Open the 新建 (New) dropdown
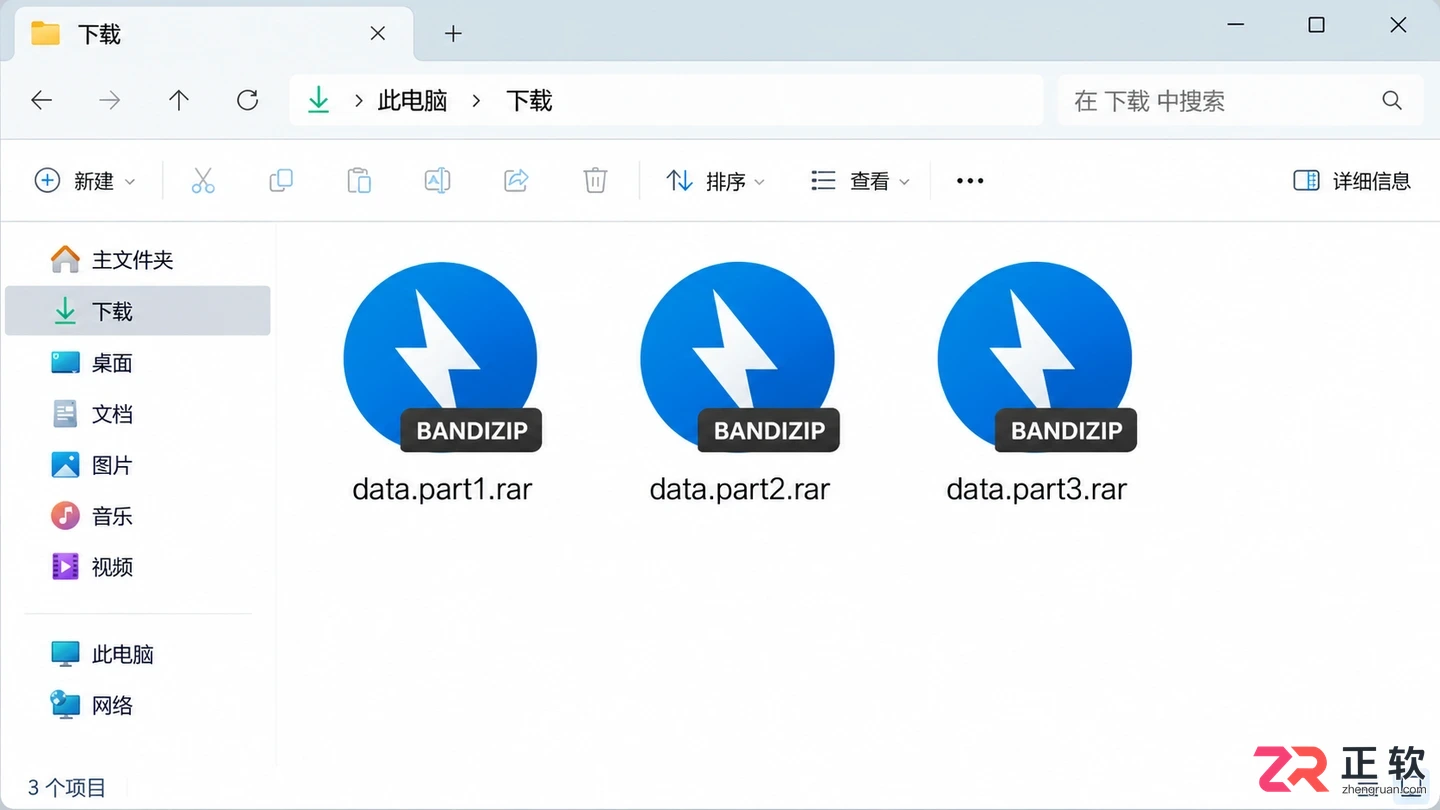 (x=84, y=181)
